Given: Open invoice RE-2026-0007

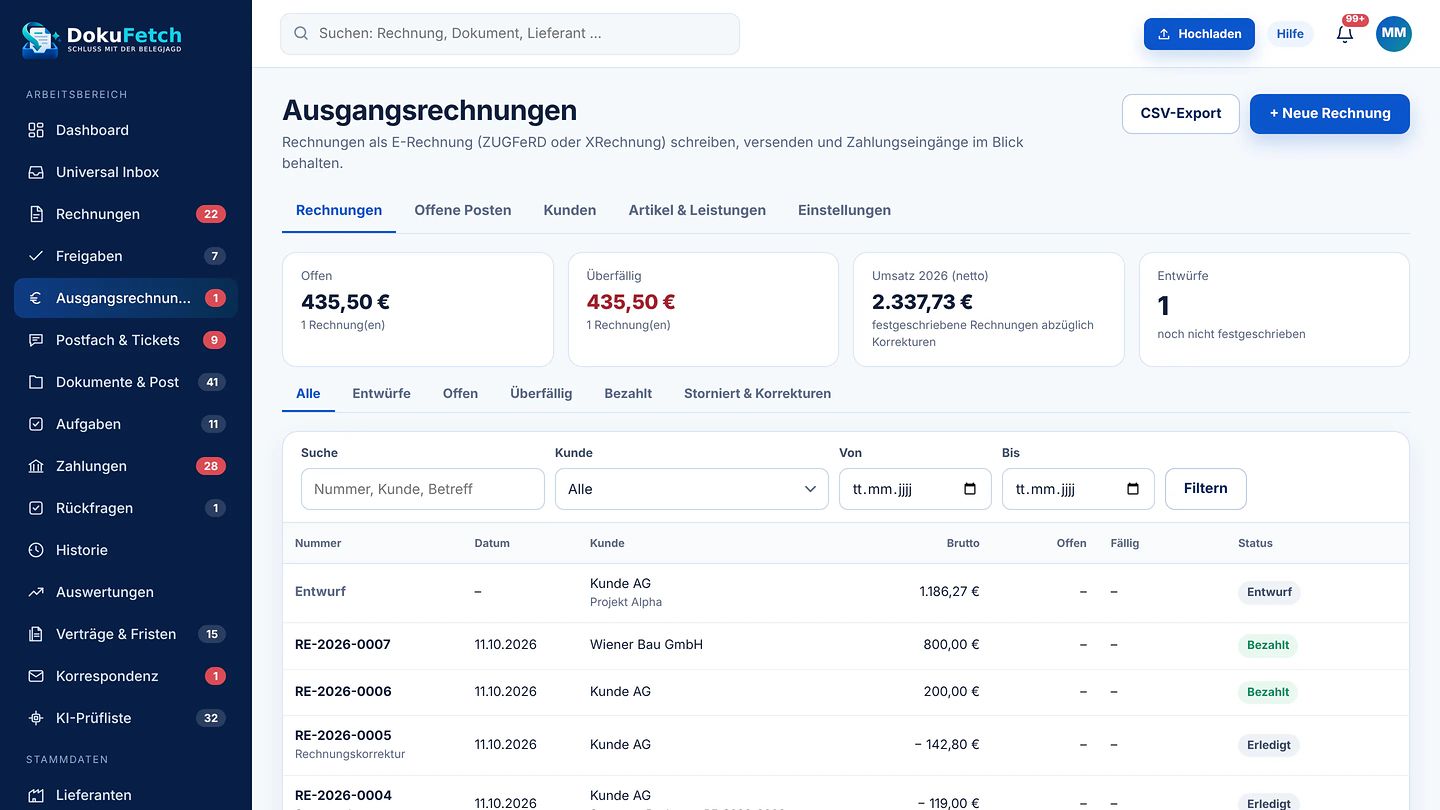Looking at the screenshot, I should 343,644.
